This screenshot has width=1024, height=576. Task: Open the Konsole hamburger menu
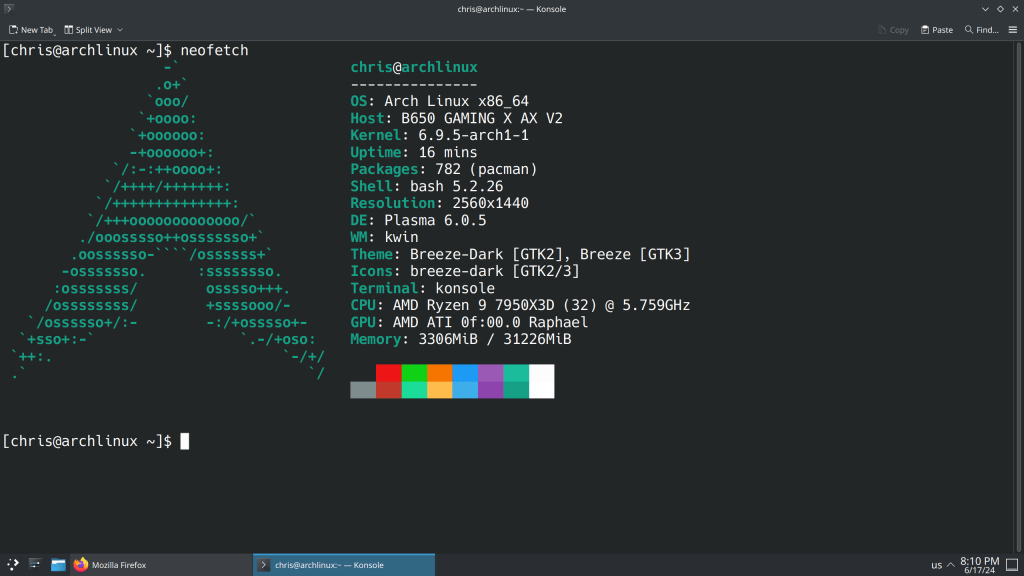tap(1012, 30)
